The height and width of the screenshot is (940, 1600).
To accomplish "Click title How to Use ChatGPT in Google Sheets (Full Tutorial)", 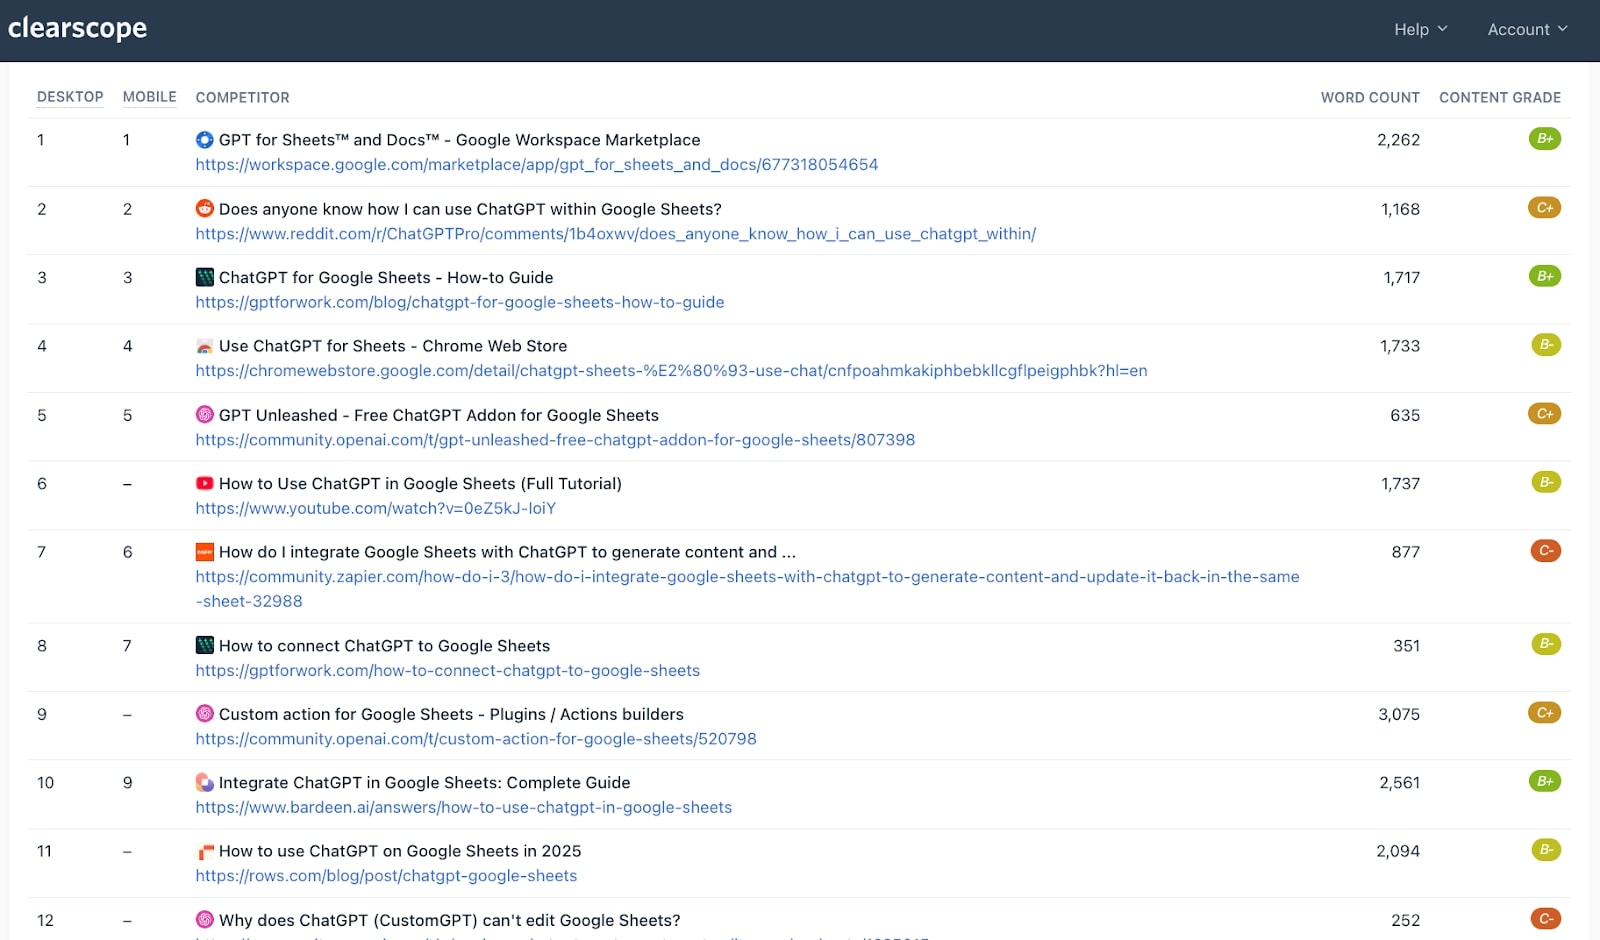I will click(420, 483).
